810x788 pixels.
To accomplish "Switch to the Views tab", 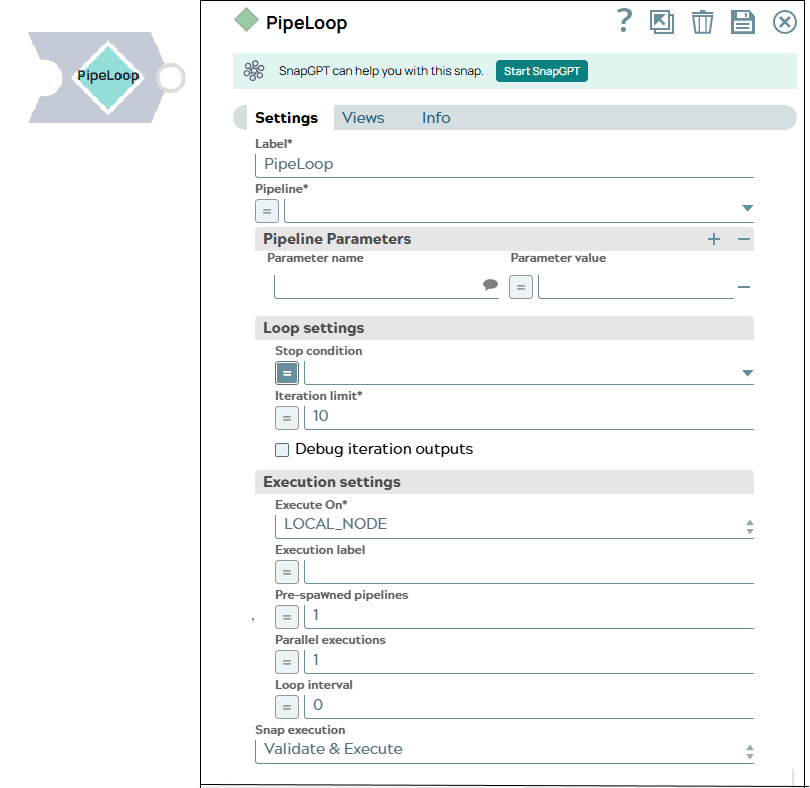I will click(363, 118).
